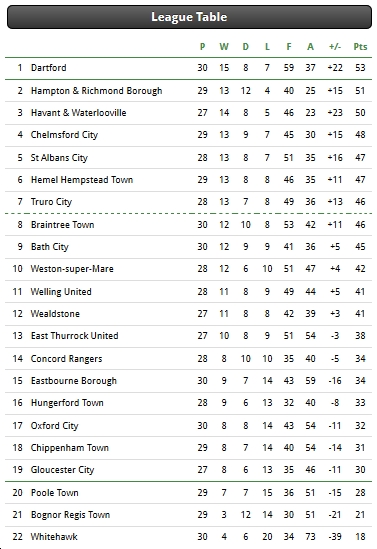Select the Welling United row

click(x=188, y=292)
